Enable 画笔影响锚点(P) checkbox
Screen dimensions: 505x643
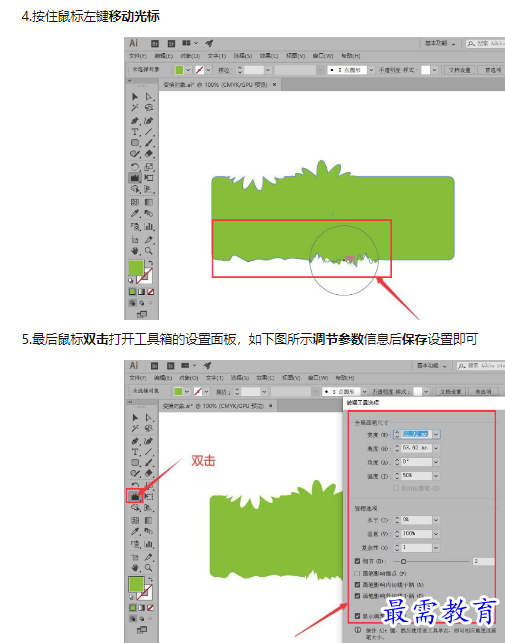coord(357,573)
